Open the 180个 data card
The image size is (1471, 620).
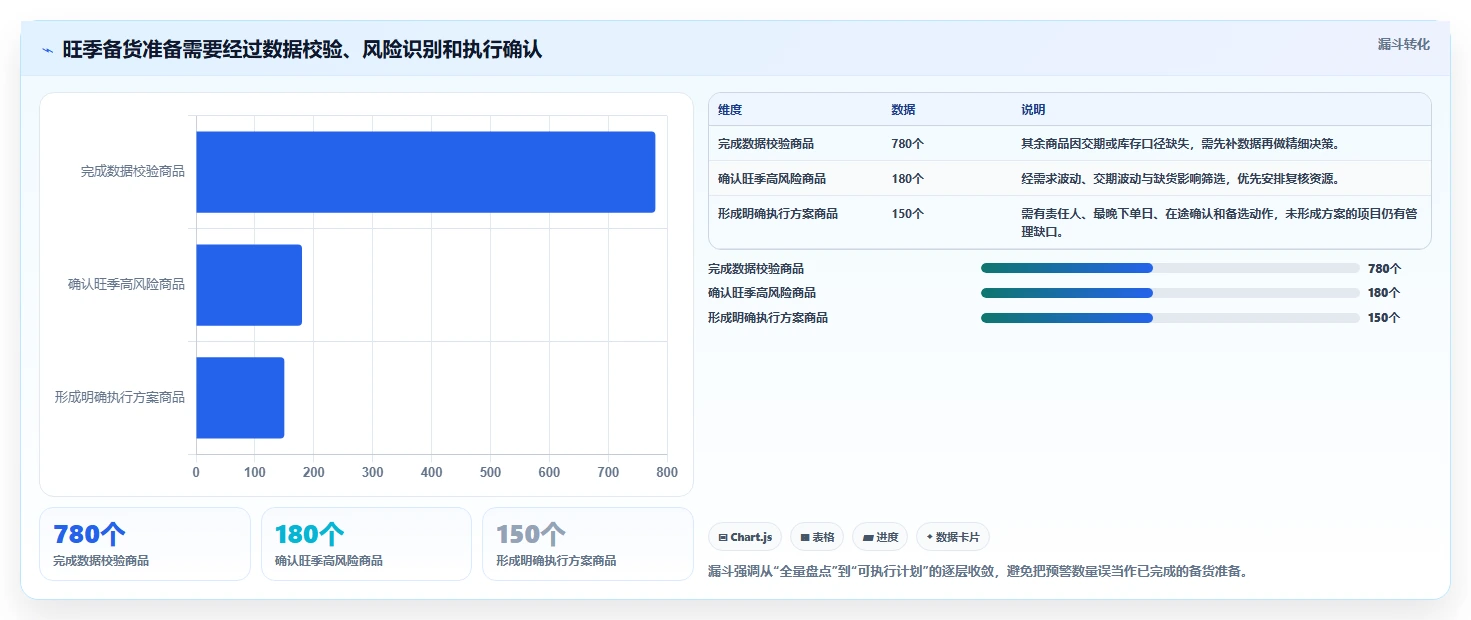pos(366,544)
